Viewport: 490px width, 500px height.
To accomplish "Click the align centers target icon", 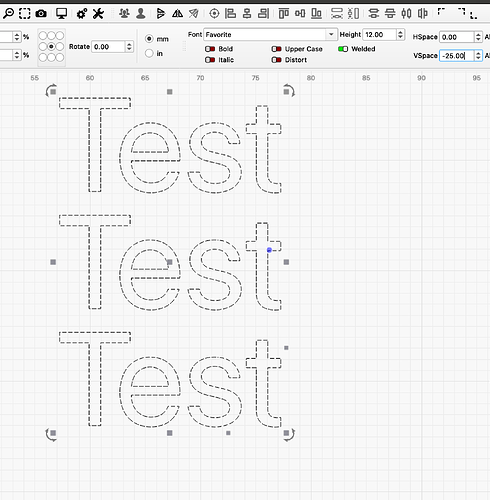I will (214, 14).
